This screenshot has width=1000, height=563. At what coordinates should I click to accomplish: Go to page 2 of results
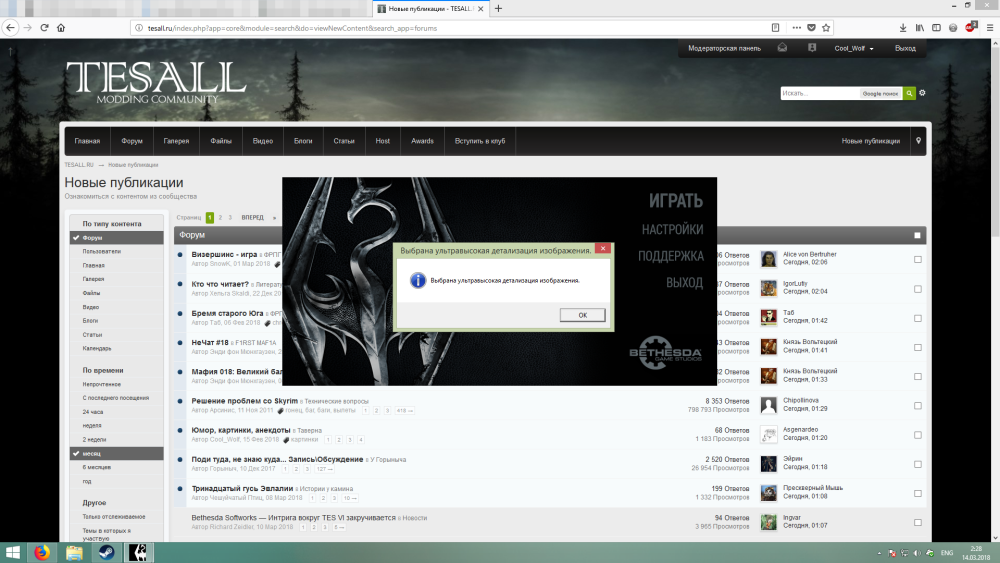220,217
